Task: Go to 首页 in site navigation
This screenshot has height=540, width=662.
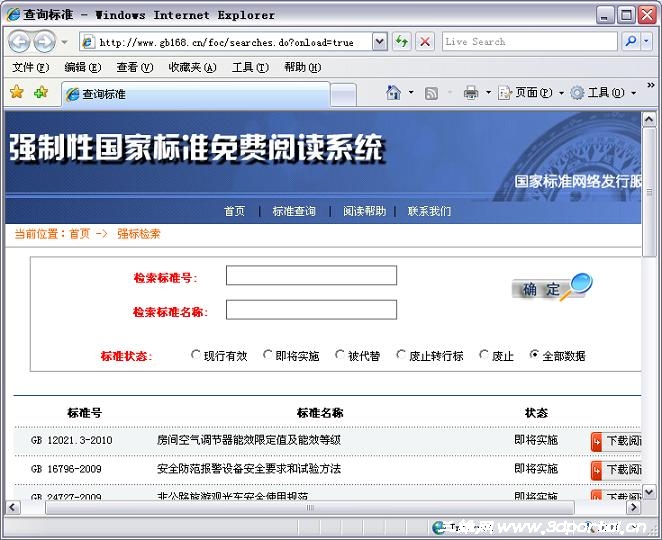Action: [x=234, y=211]
